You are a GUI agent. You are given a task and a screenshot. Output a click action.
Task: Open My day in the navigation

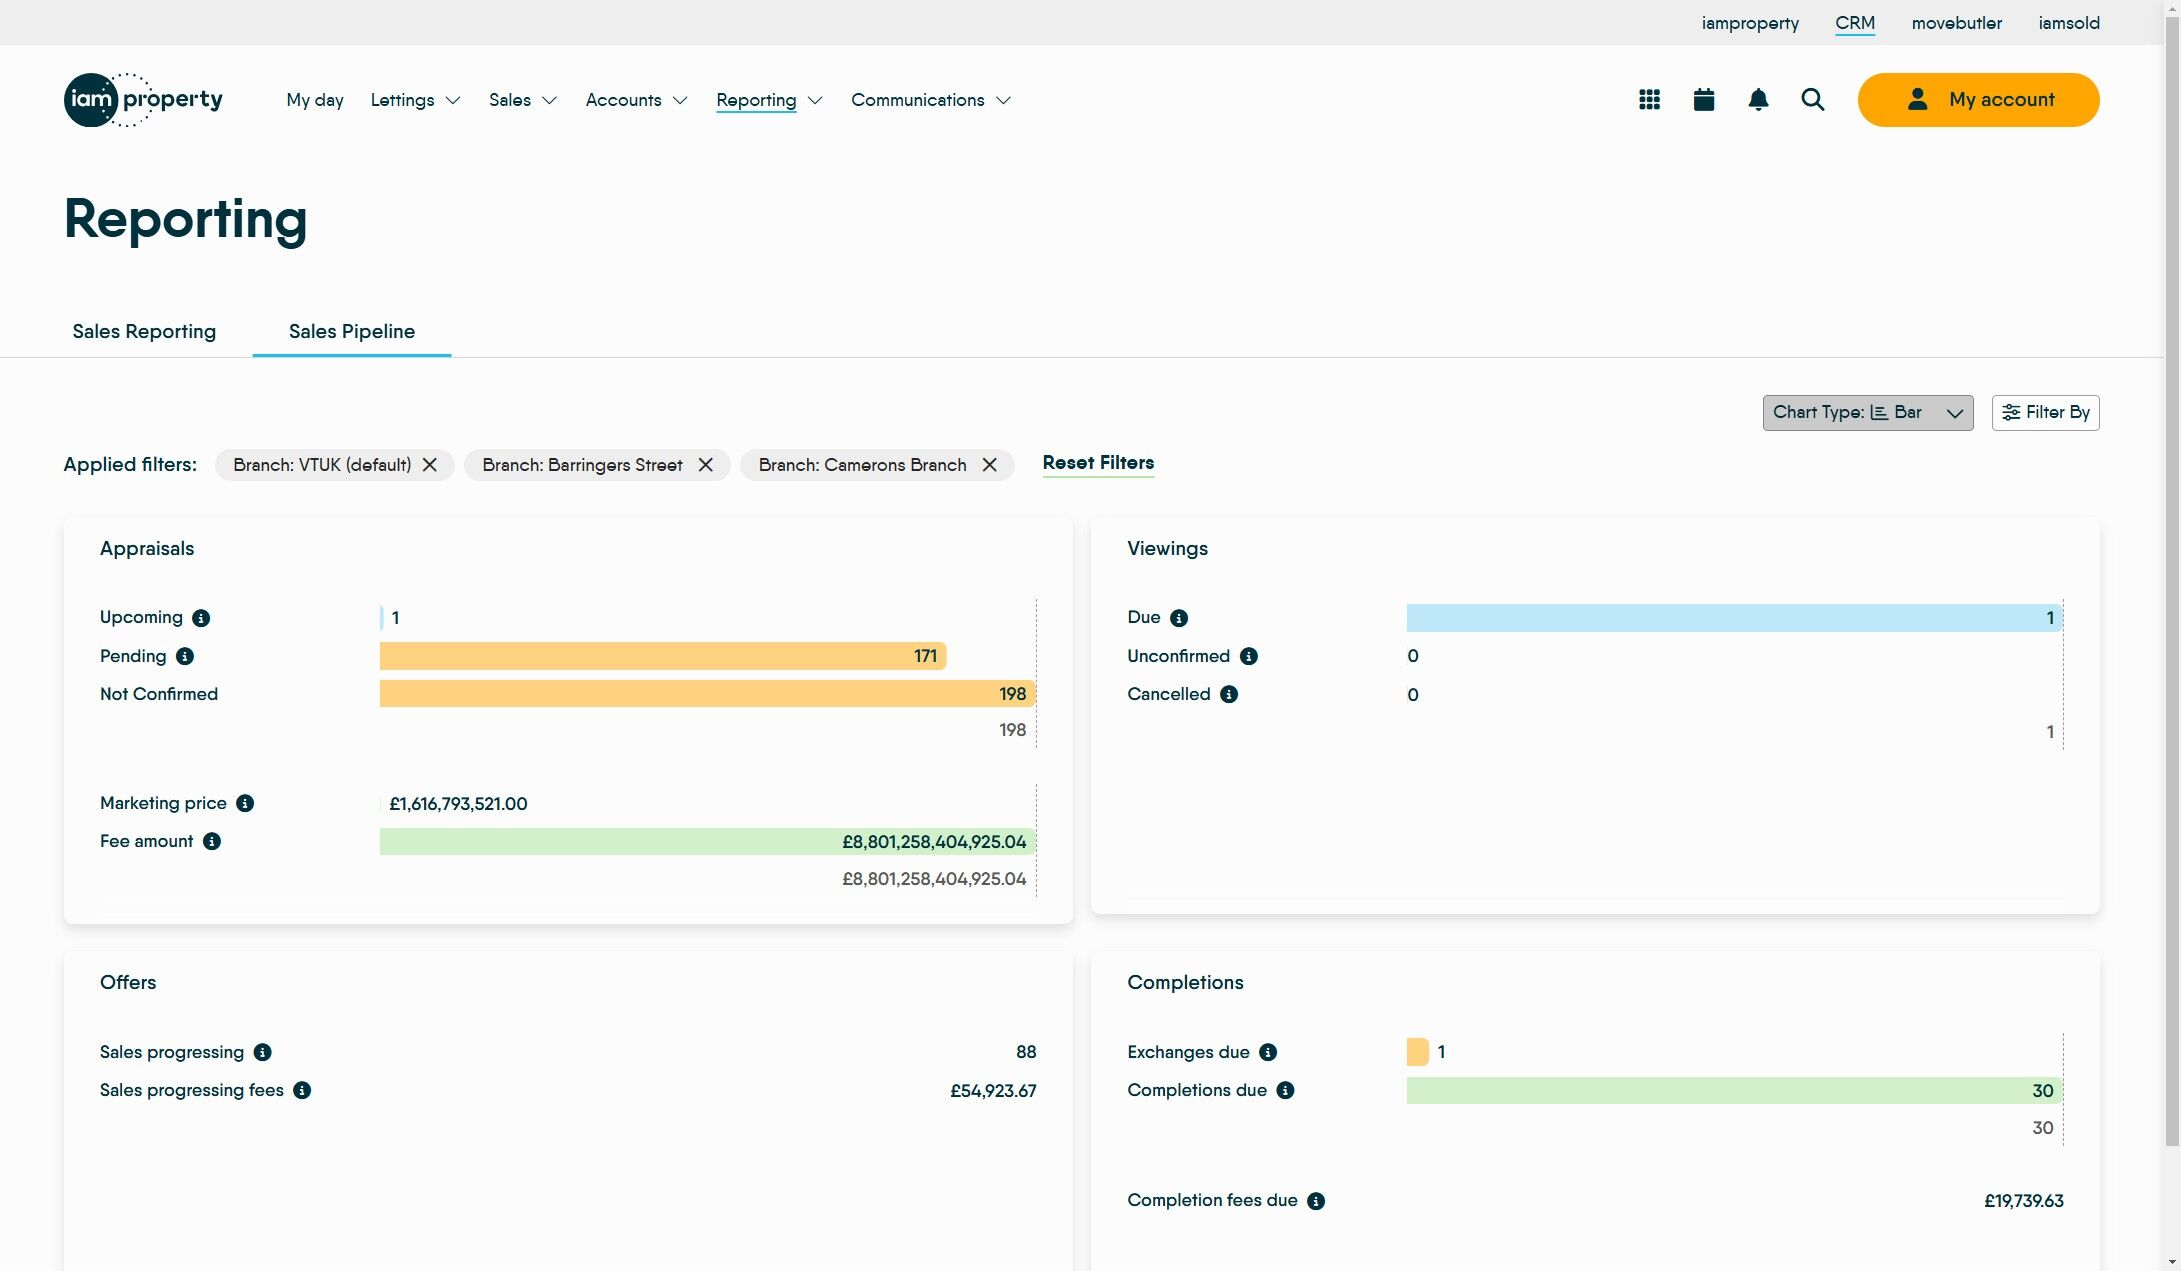coord(314,100)
